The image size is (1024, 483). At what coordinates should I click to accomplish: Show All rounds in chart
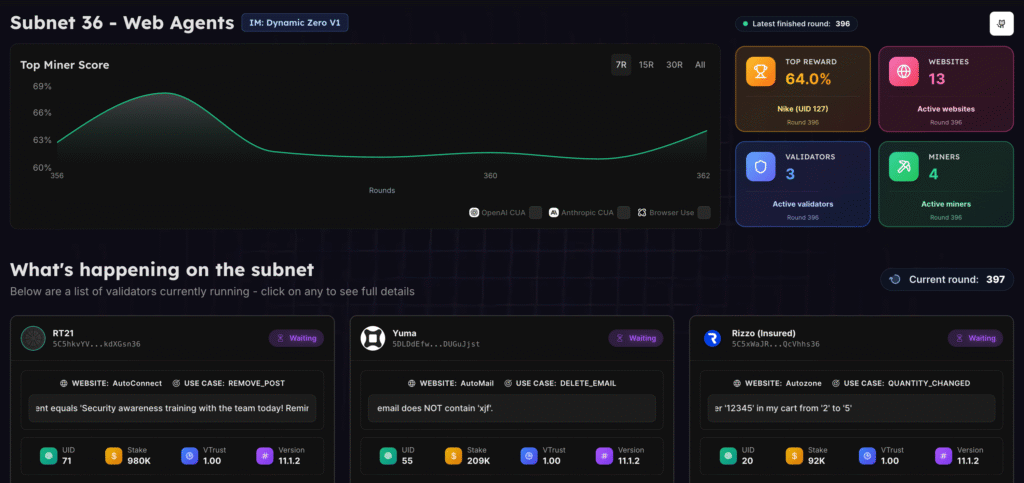tap(700, 65)
